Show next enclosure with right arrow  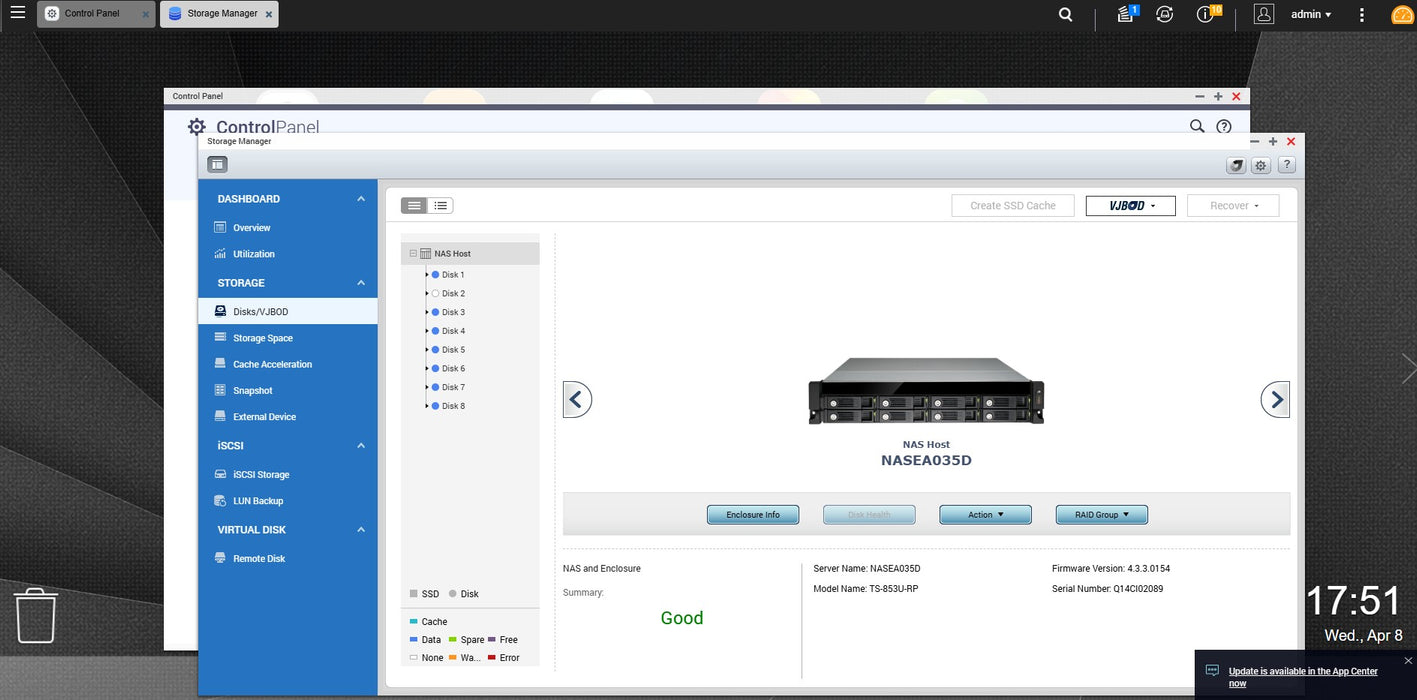pos(1275,400)
